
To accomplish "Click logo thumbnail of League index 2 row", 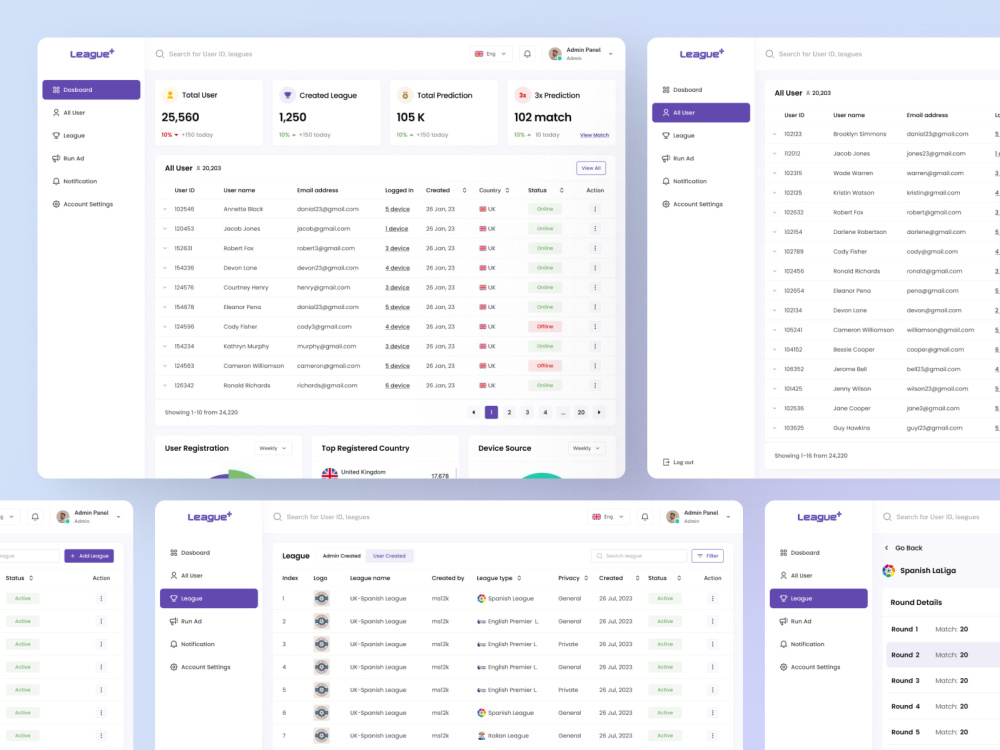I will pos(321,621).
